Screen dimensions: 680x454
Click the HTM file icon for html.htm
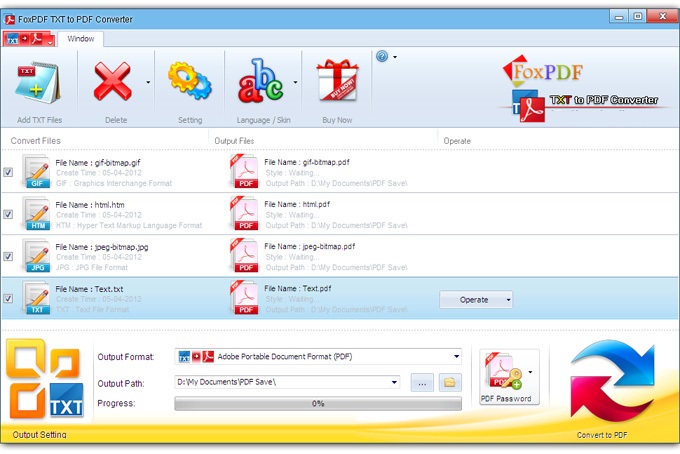[36, 214]
